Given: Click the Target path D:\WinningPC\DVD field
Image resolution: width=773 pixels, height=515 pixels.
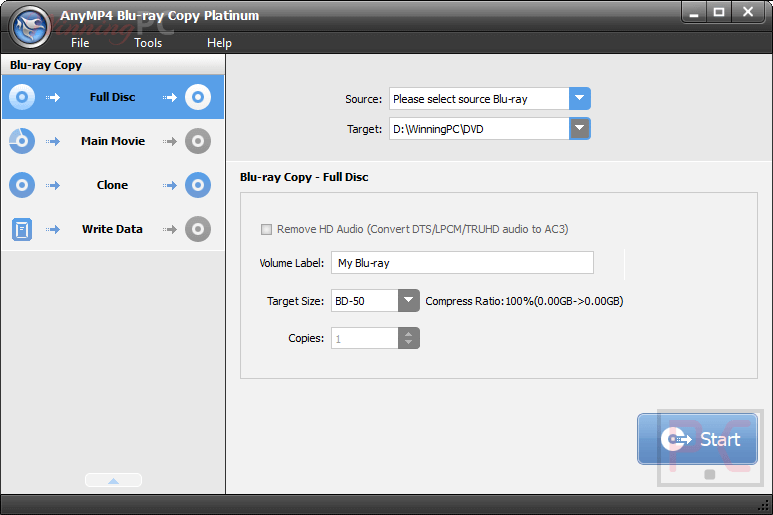Looking at the screenshot, I should coord(479,129).
